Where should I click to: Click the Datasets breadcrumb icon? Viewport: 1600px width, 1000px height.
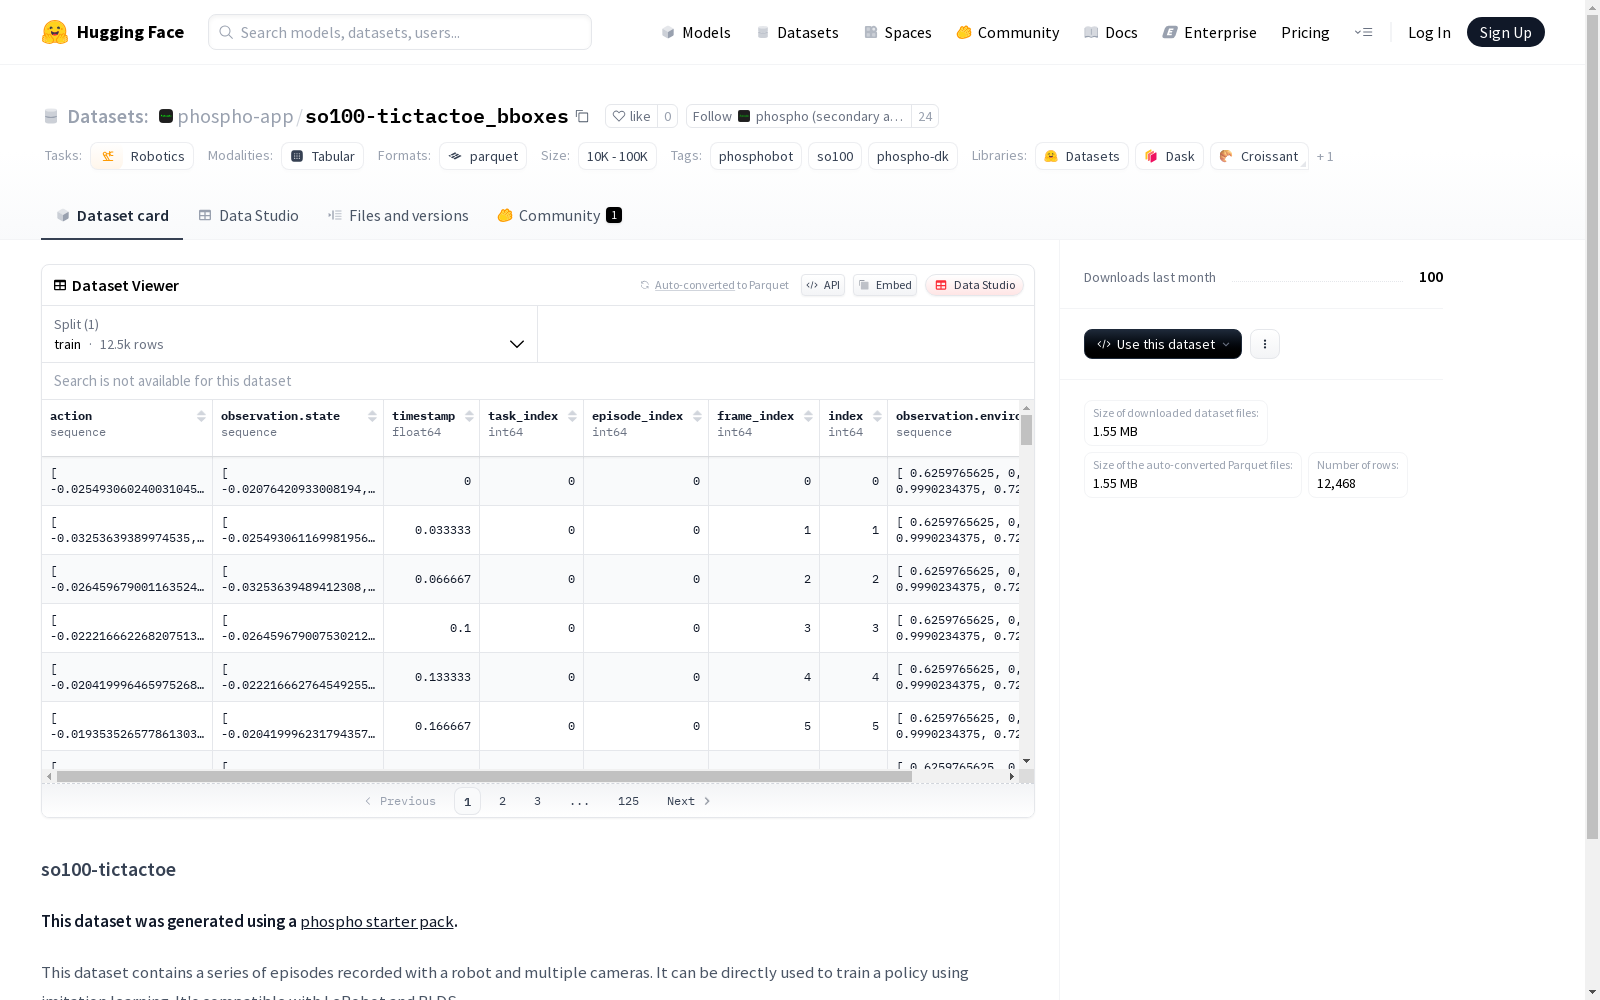coord(51,116)
